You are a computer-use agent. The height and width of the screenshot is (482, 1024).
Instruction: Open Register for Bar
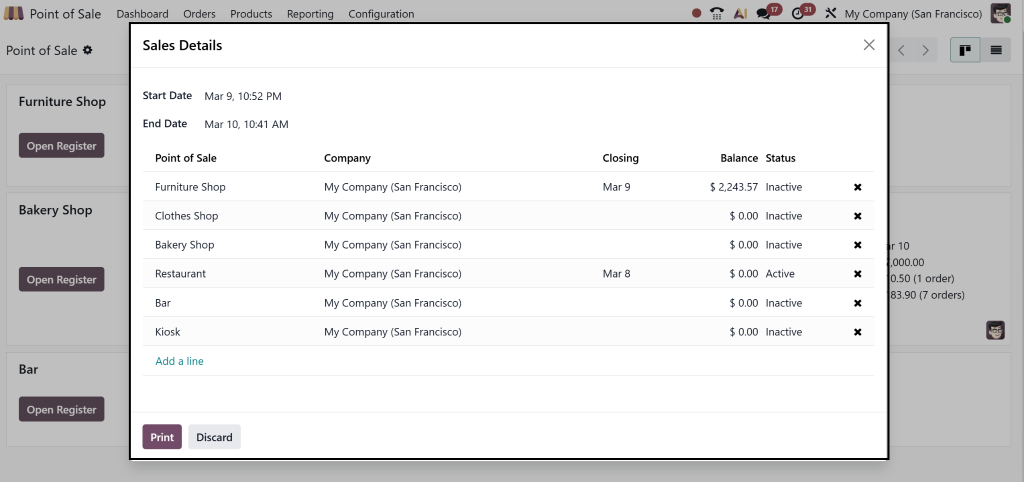(61, 410)
